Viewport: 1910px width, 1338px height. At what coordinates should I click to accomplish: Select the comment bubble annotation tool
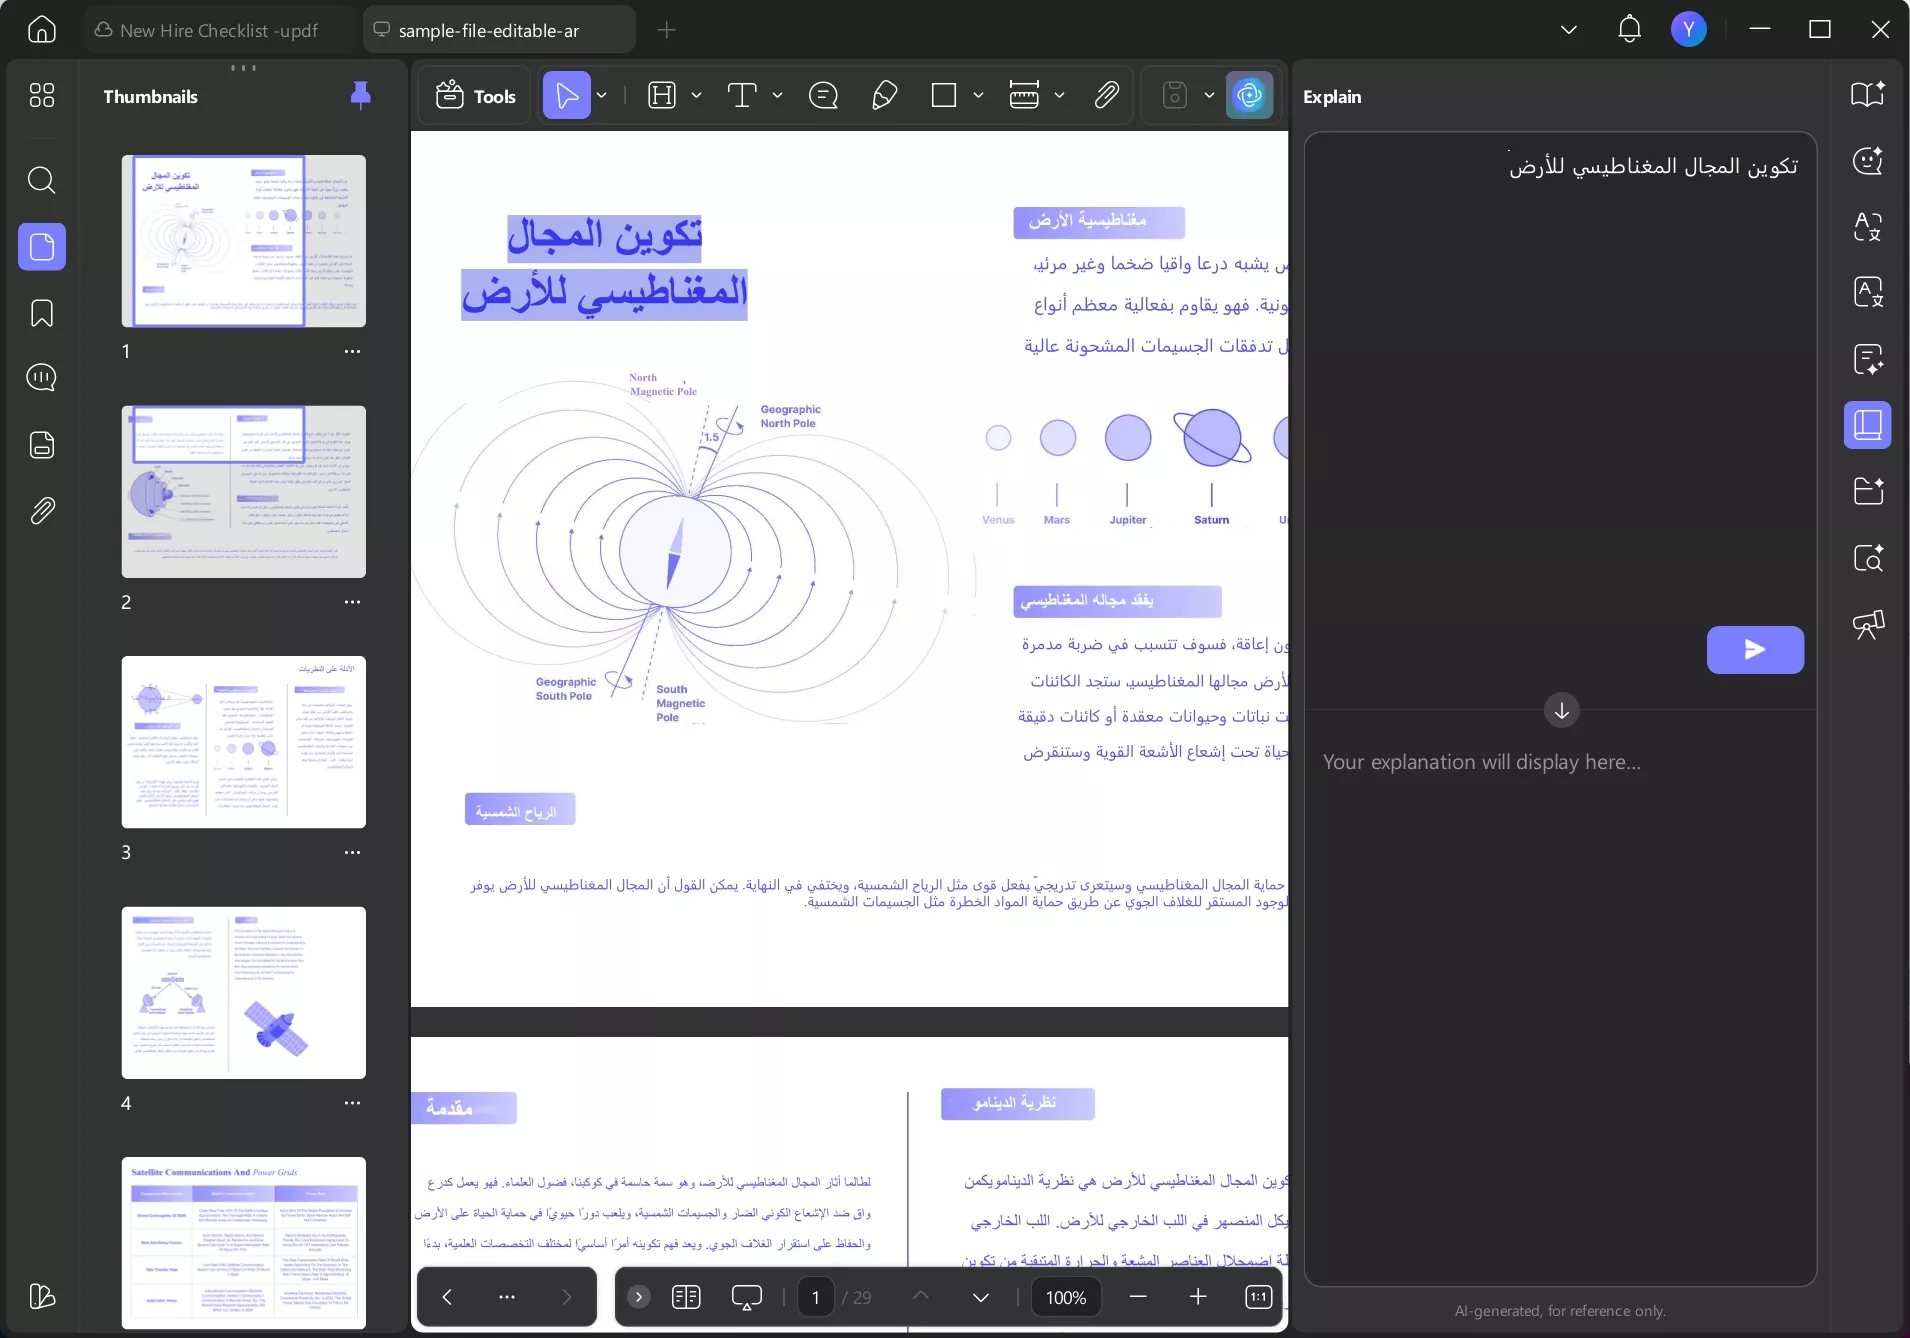(x=823, y=96)
